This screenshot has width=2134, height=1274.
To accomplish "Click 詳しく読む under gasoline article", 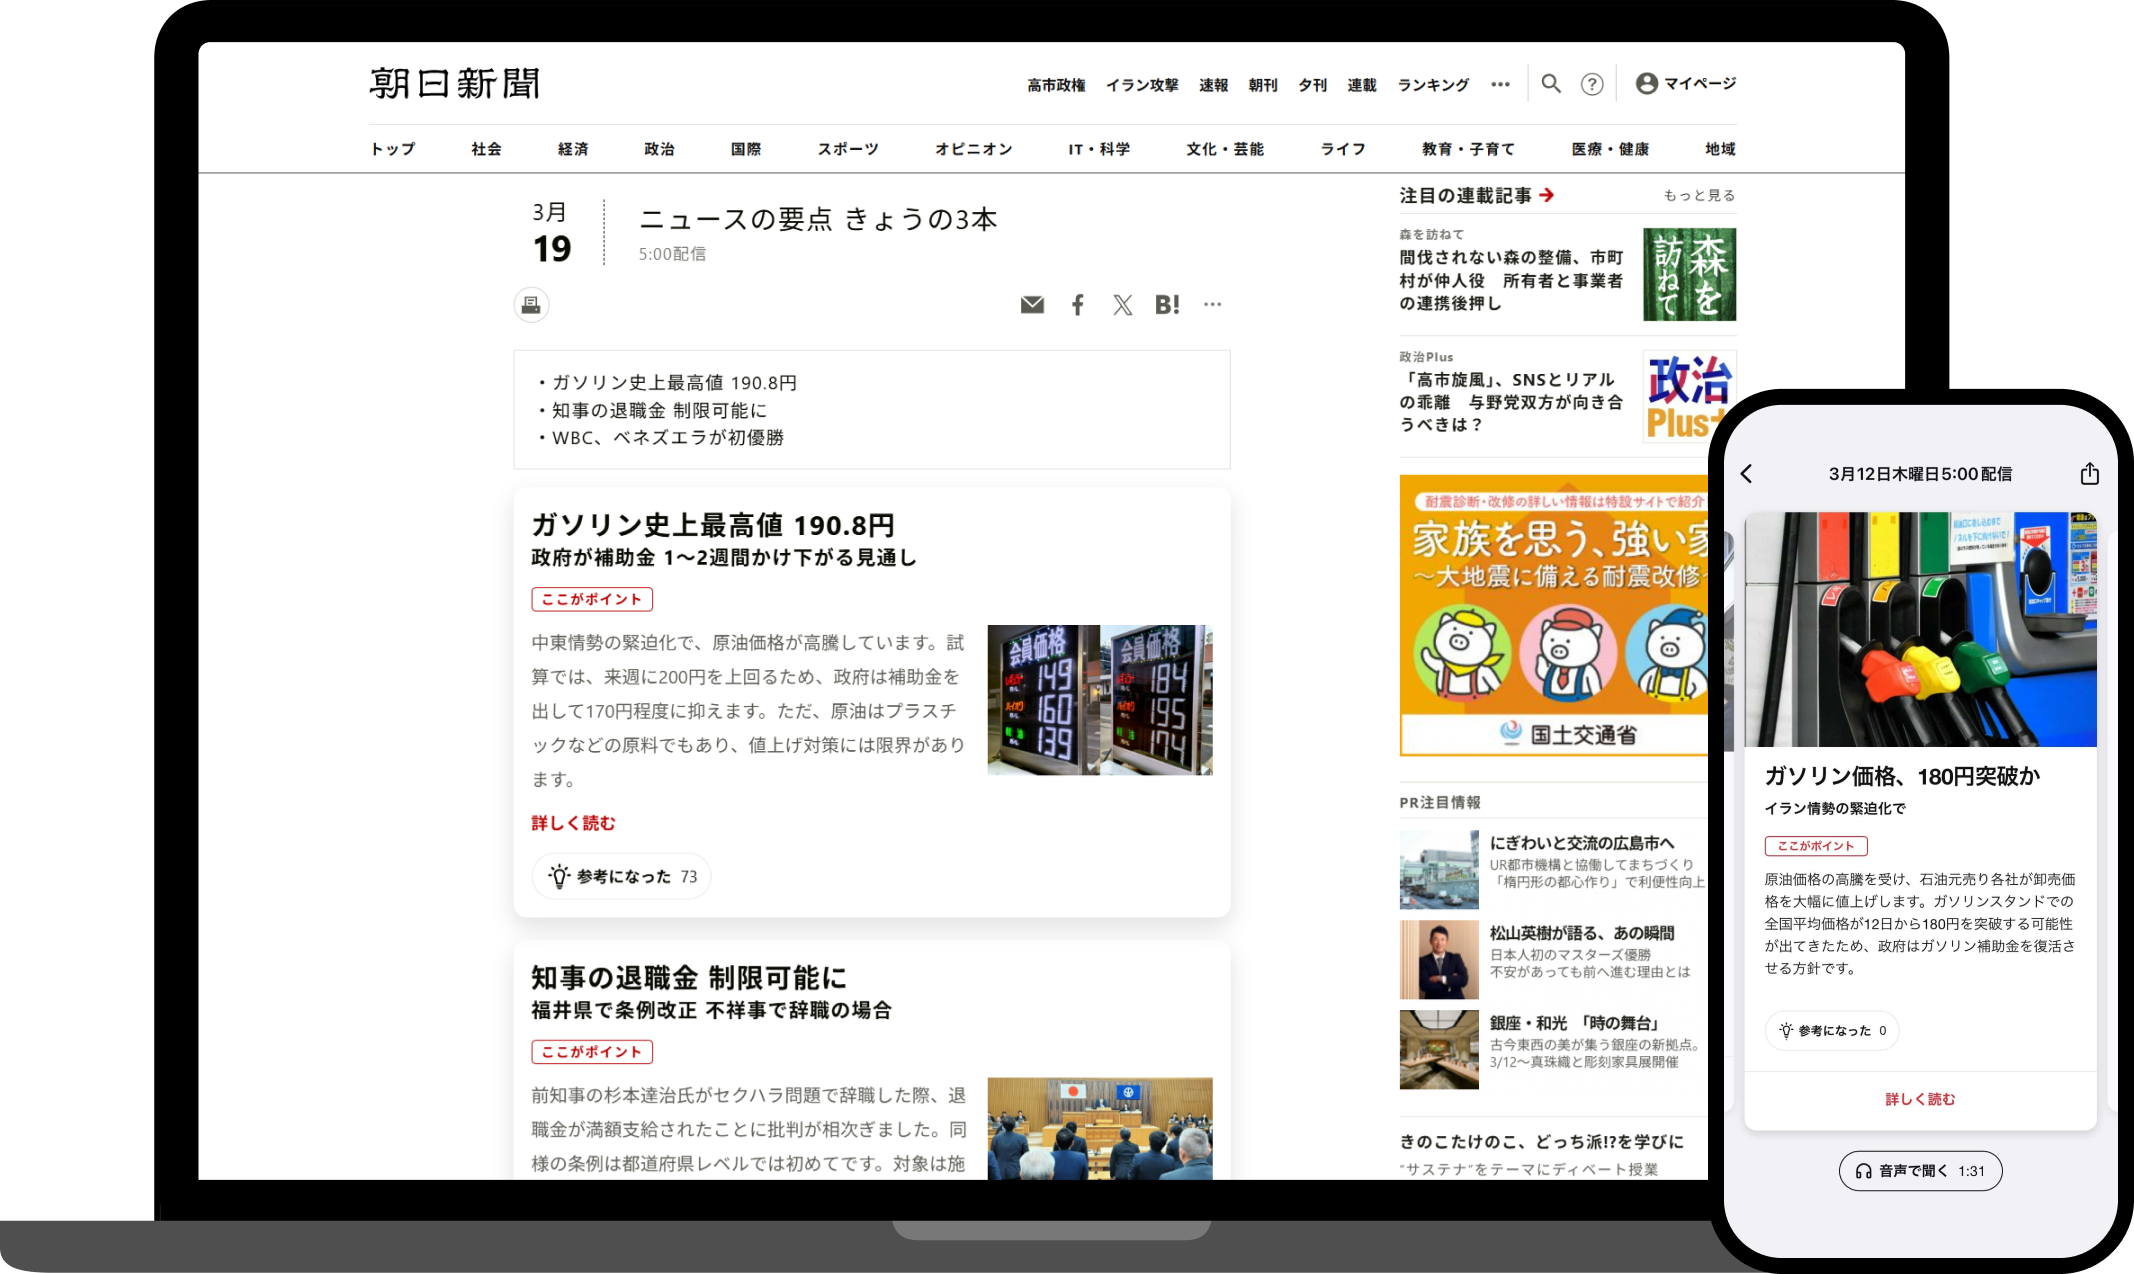I will pyautogui.click(x=573, y=823).
